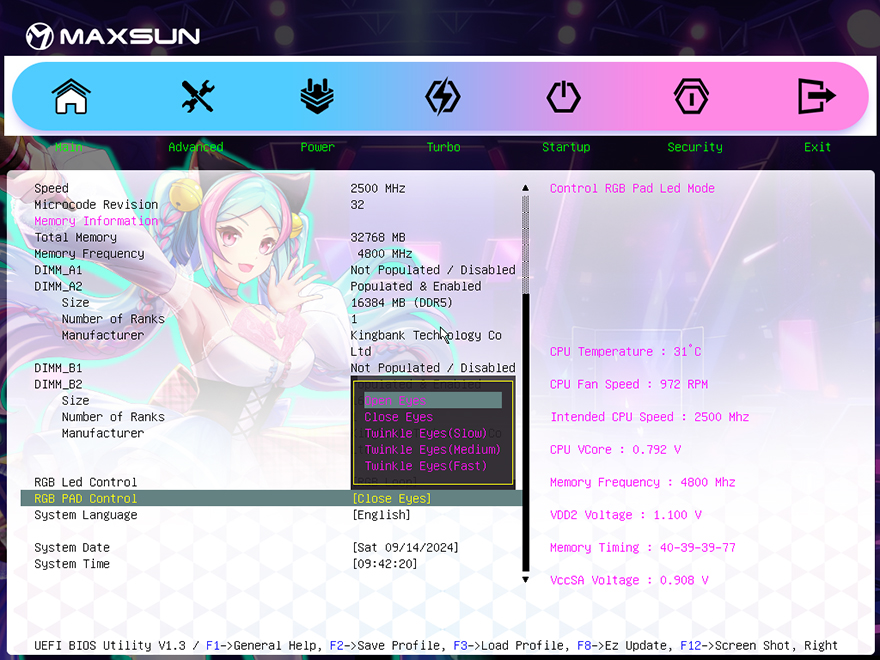This screenshot has width=880, height=660.
Task: Click the Speed 2500 MHz value
Action: pos(378,188)
